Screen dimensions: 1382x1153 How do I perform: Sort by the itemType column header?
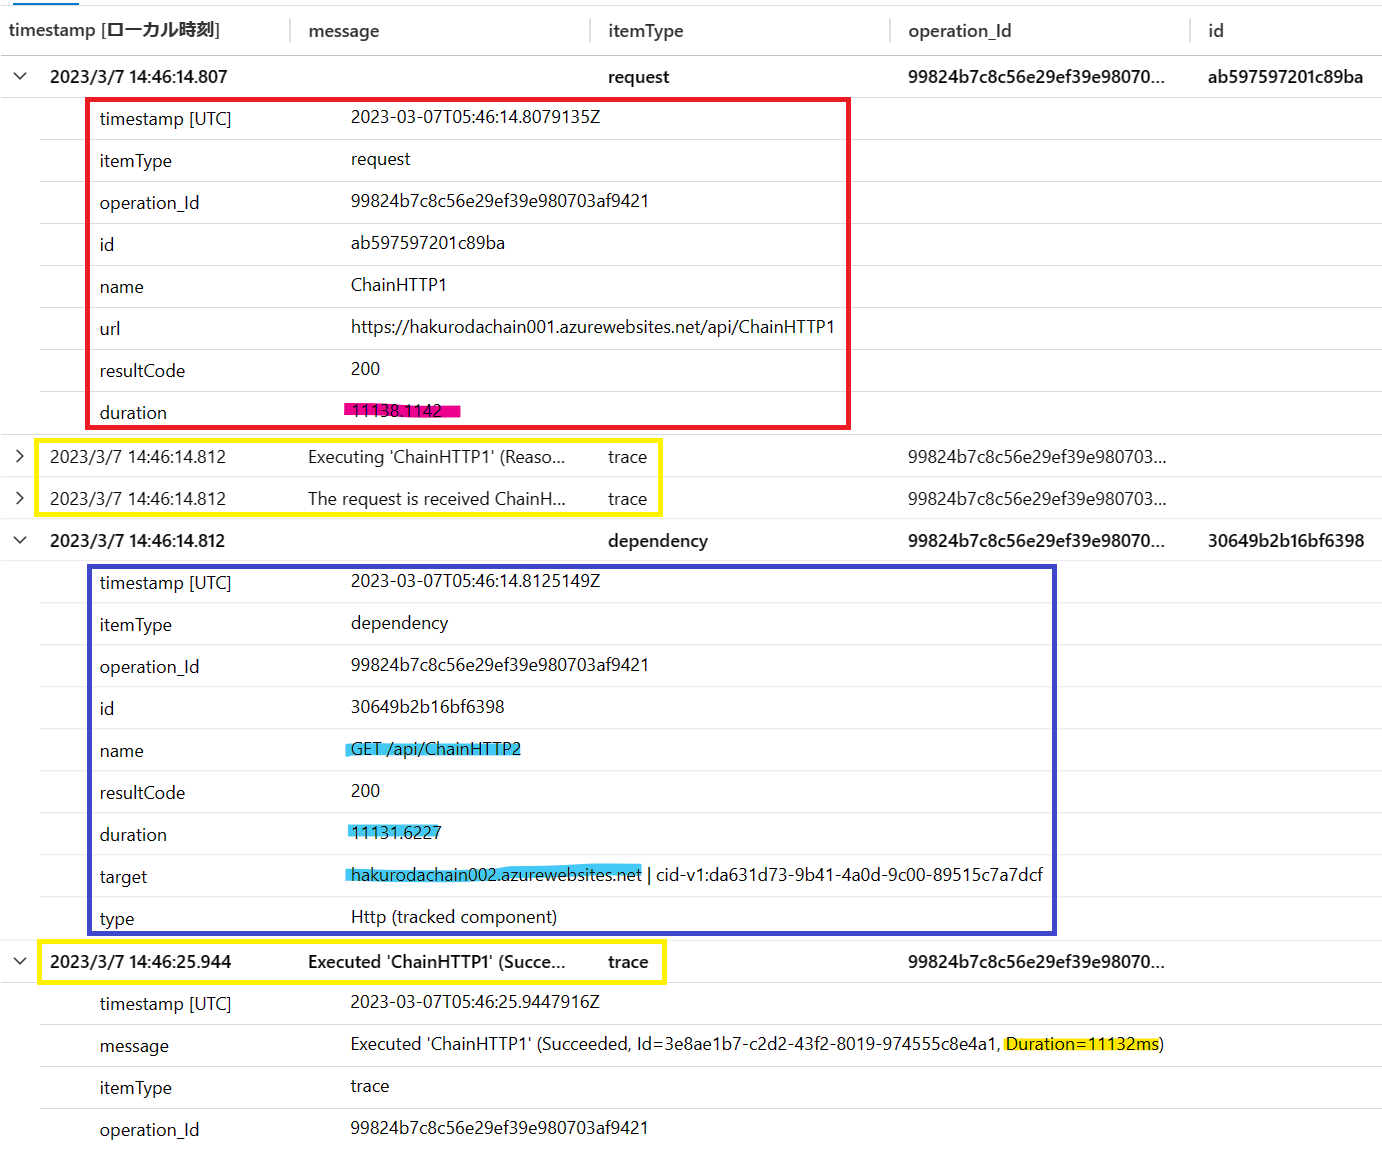645,31
